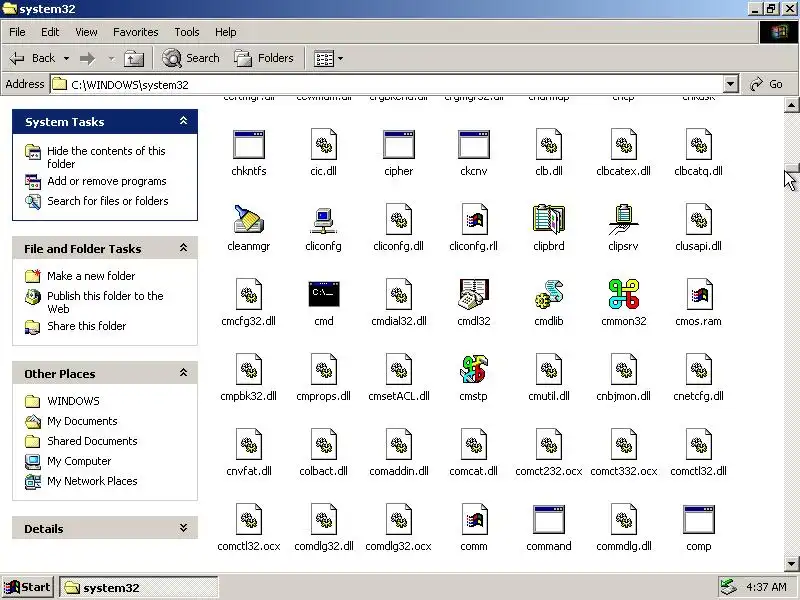Screen dimensions: 800x600
Task: Open the cleanmgr disk cleanup icon
Action: coord(248,219)
